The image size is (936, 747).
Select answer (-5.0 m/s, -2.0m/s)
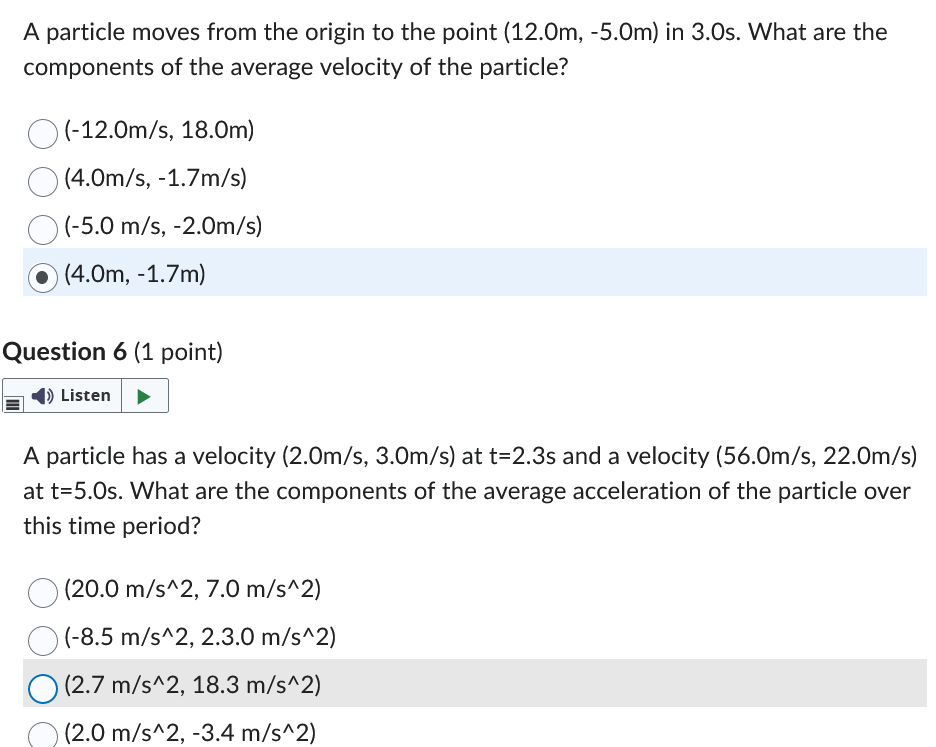click(x=42, y=229)
